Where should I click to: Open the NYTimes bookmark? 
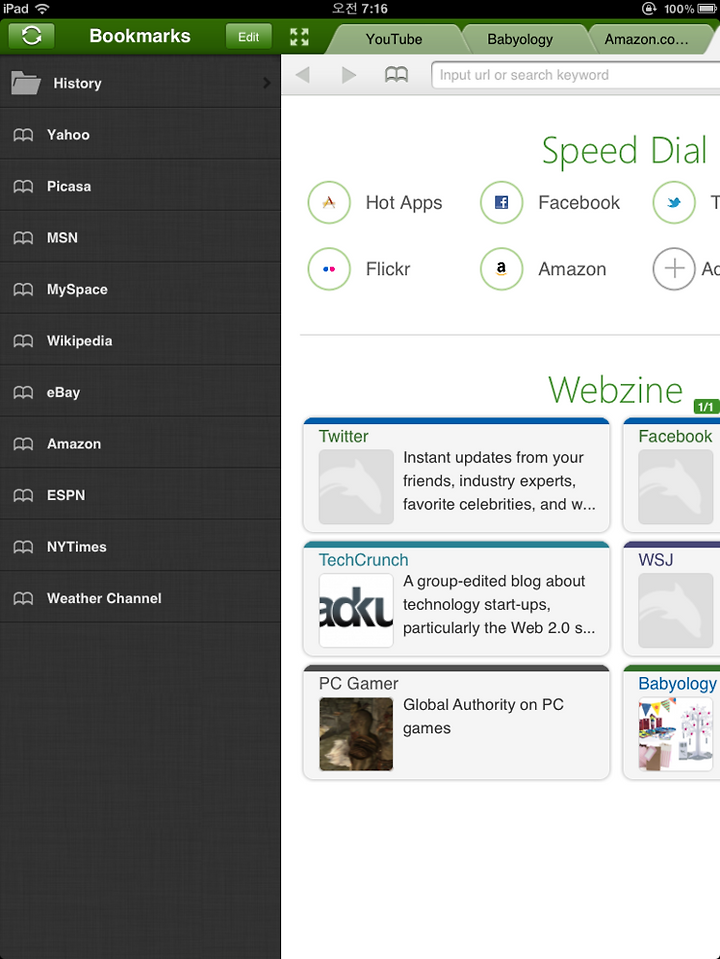[x=140, y=546]
